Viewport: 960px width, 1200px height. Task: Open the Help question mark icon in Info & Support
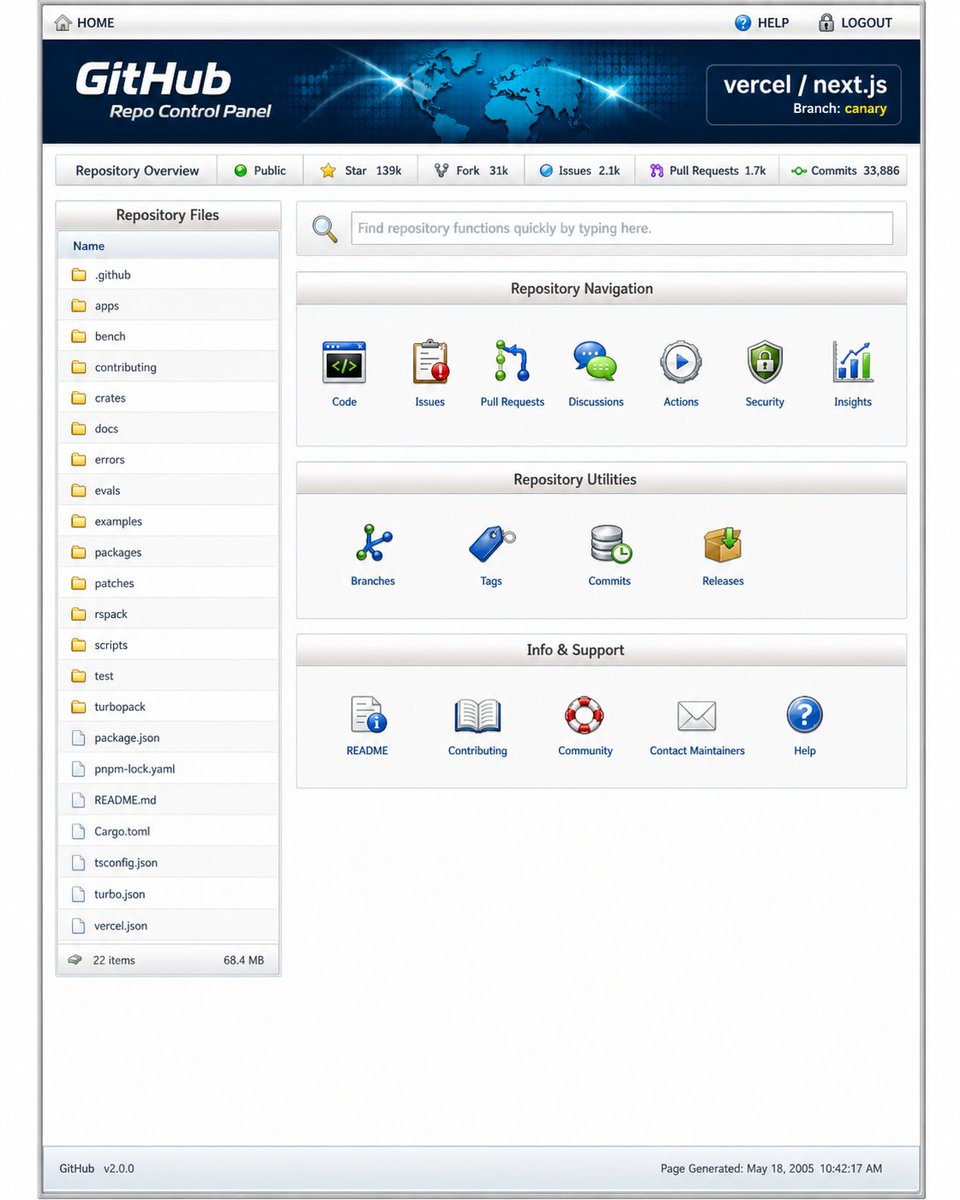coord(805,715)
